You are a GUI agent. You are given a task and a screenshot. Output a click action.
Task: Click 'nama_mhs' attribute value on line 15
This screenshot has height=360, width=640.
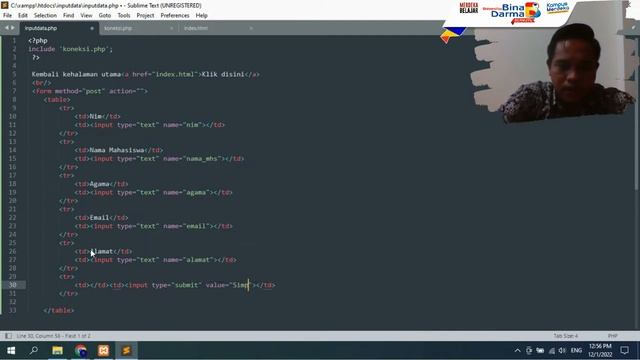pos(202,159)
